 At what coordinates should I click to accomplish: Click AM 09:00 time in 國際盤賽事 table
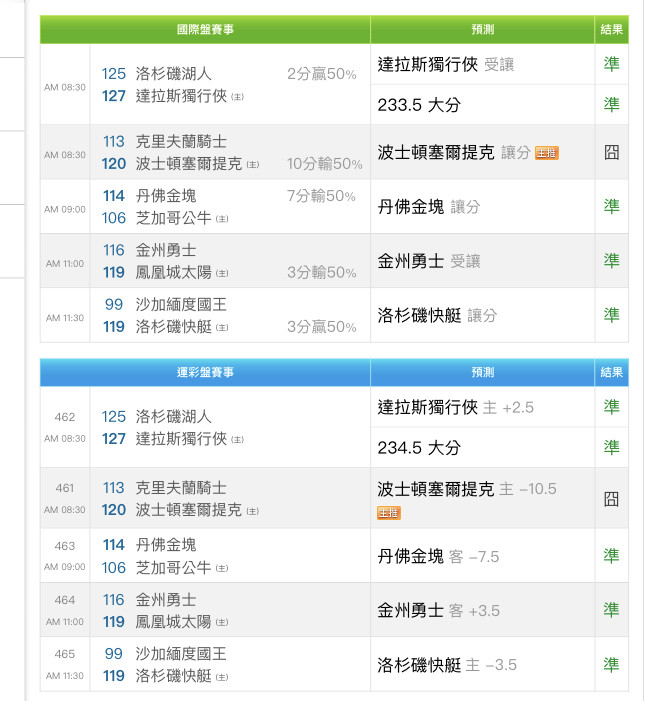click(65, 209)
